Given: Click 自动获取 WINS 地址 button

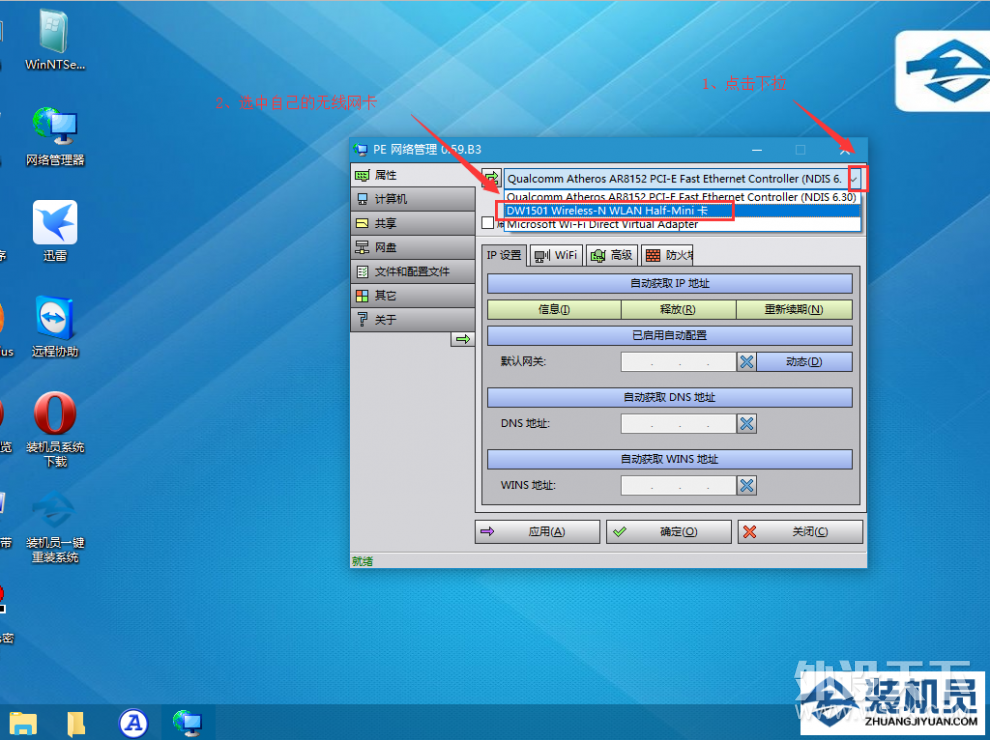Looking at the screenshot, I should click(x=670, y=459).
